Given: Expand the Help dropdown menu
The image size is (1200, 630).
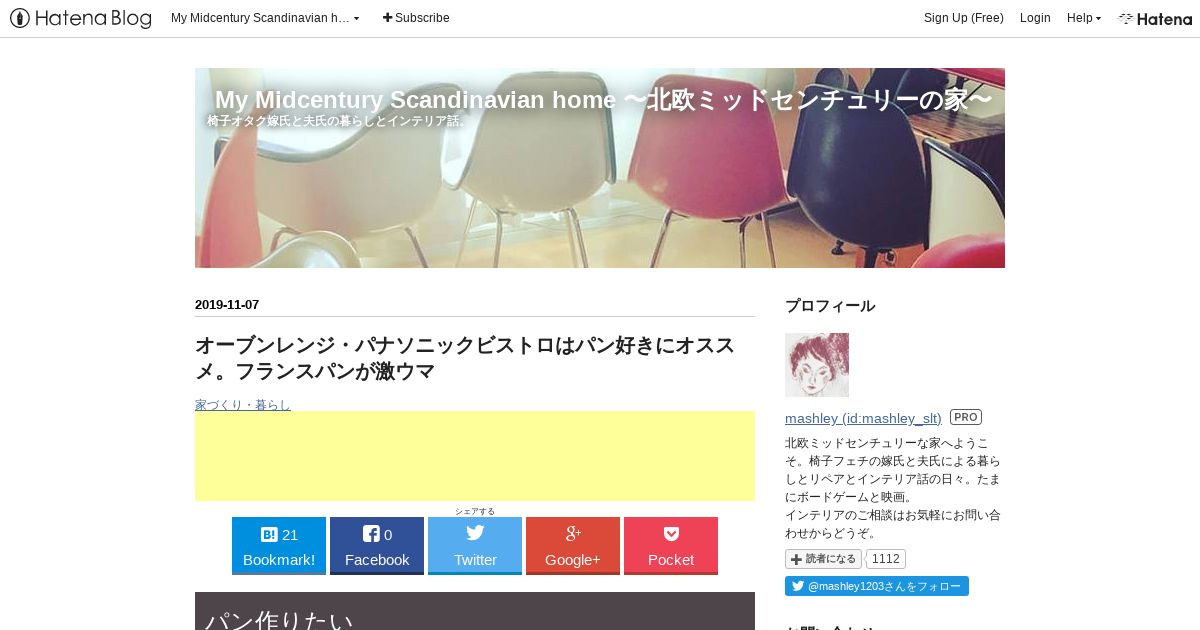Looking at the screenshot, I should (x=1084, y=18).
